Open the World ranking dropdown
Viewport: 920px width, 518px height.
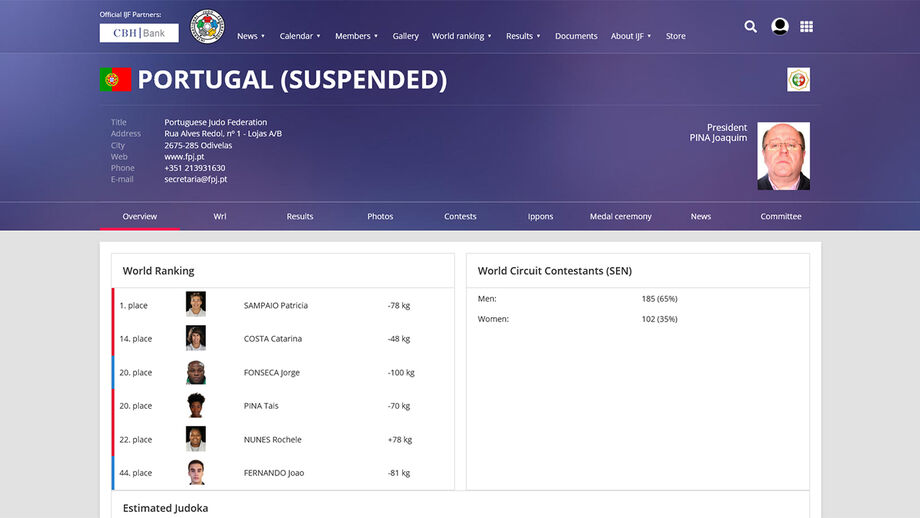(x=461, y=36)
